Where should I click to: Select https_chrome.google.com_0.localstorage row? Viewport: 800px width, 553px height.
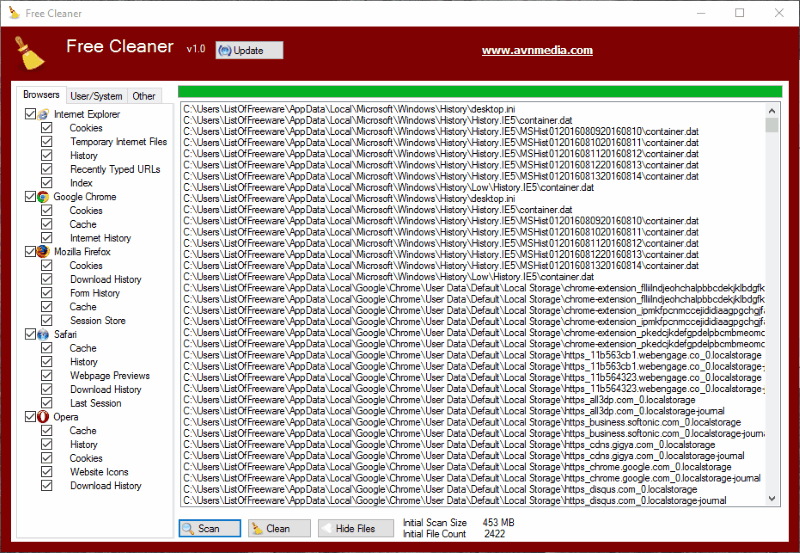click(457, 467)
